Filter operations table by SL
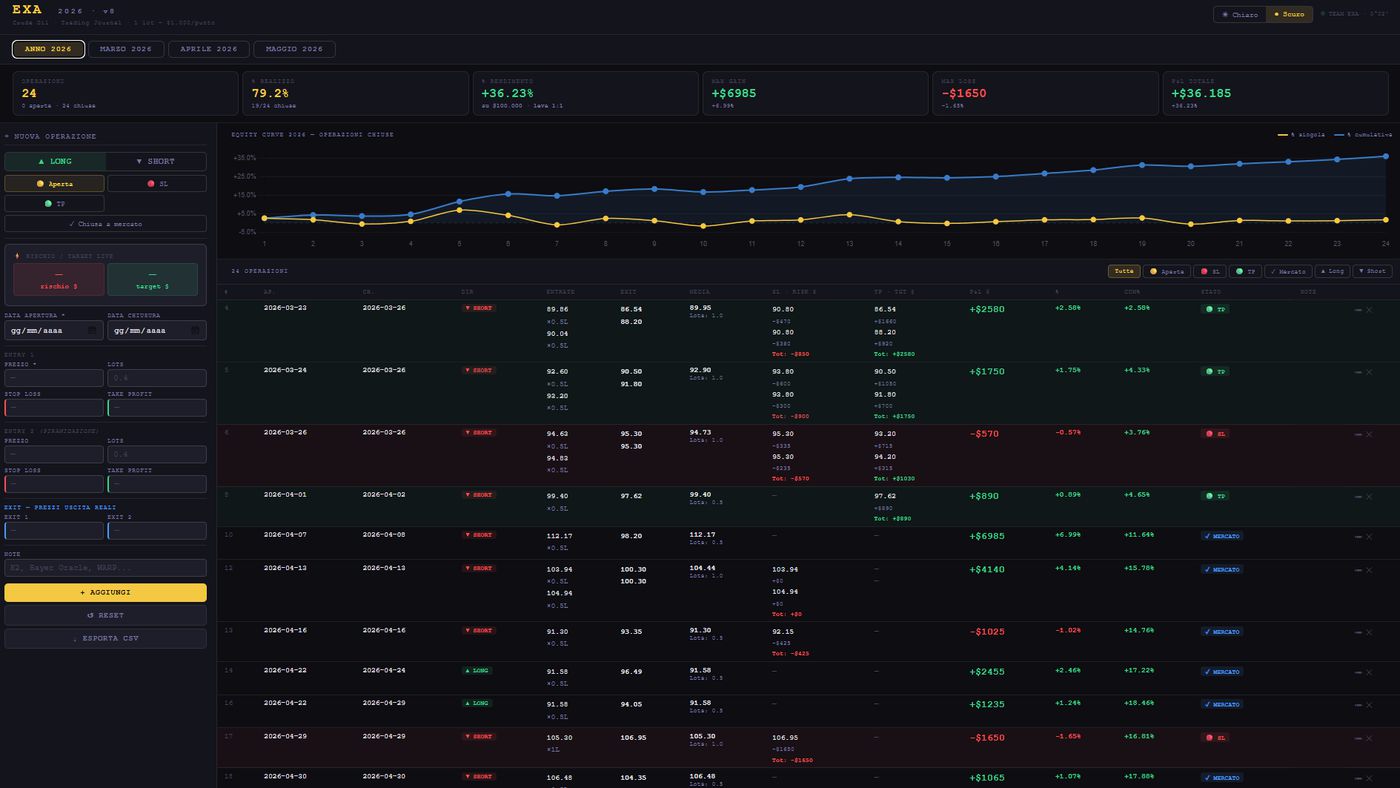The image size is (1400, 788). [x=1210, y=271]
